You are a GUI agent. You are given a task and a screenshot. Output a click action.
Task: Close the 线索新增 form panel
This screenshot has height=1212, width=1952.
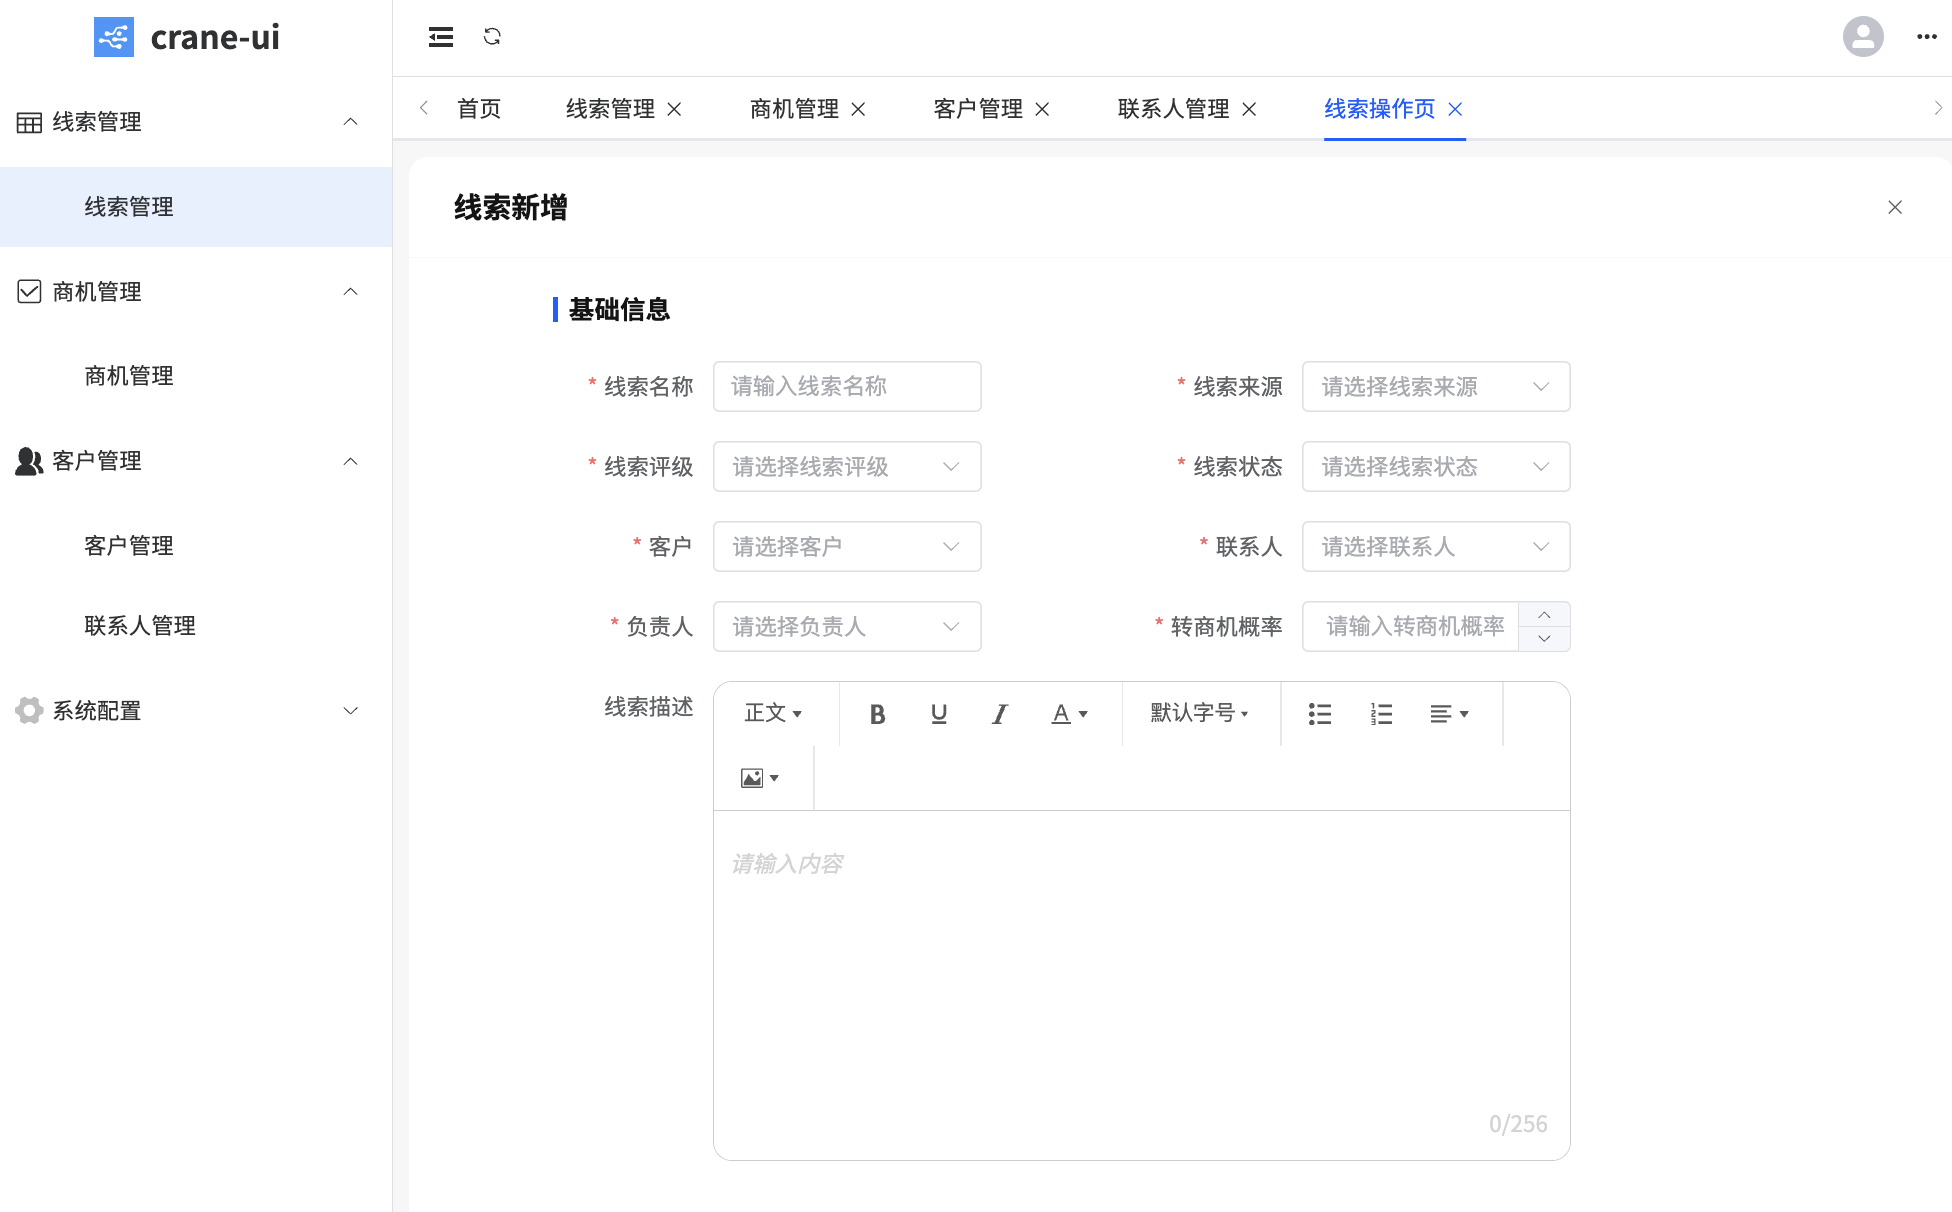(x=1895, y=207)
